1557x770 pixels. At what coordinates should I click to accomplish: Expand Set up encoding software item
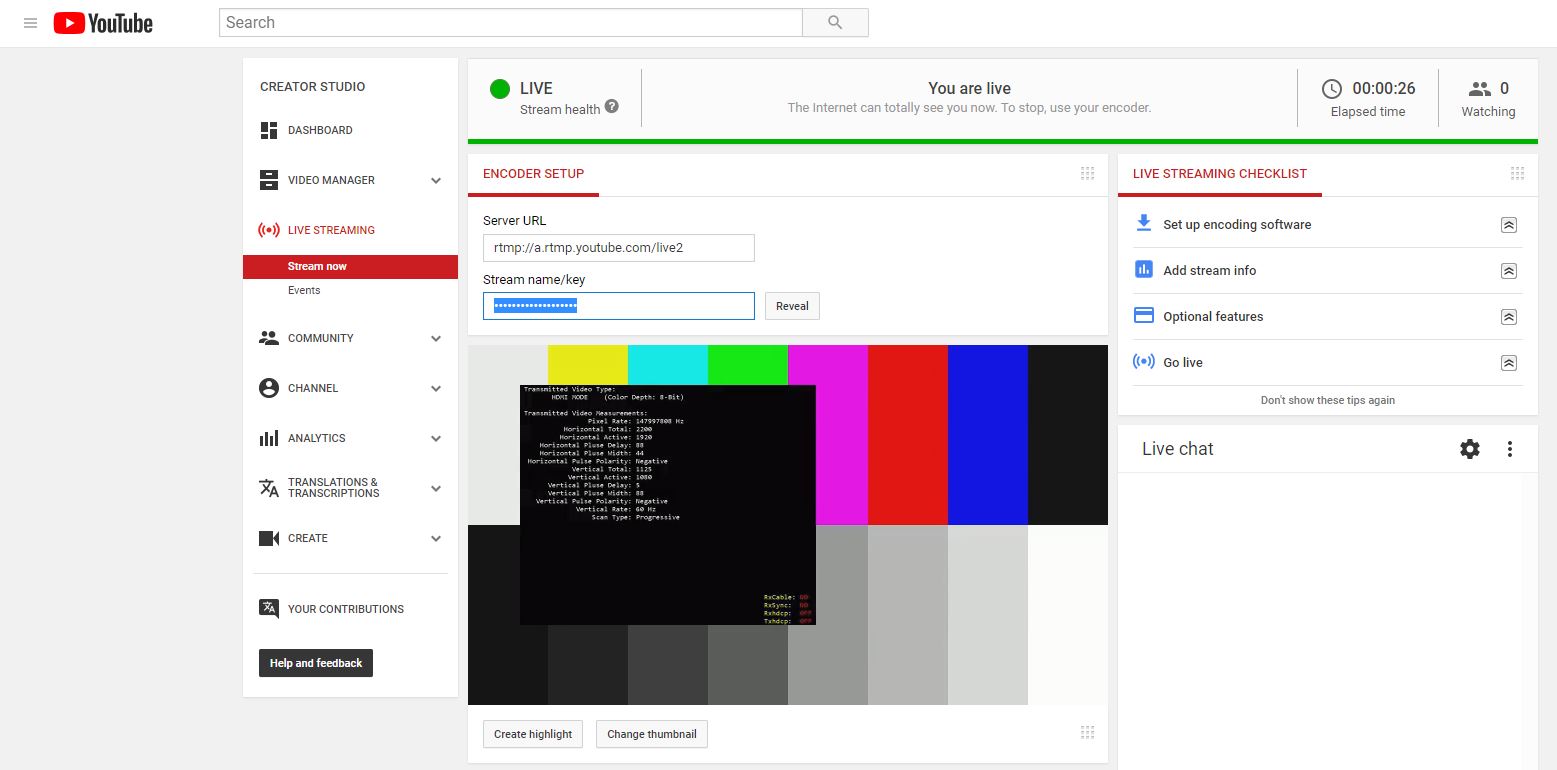pos(1509,225)
